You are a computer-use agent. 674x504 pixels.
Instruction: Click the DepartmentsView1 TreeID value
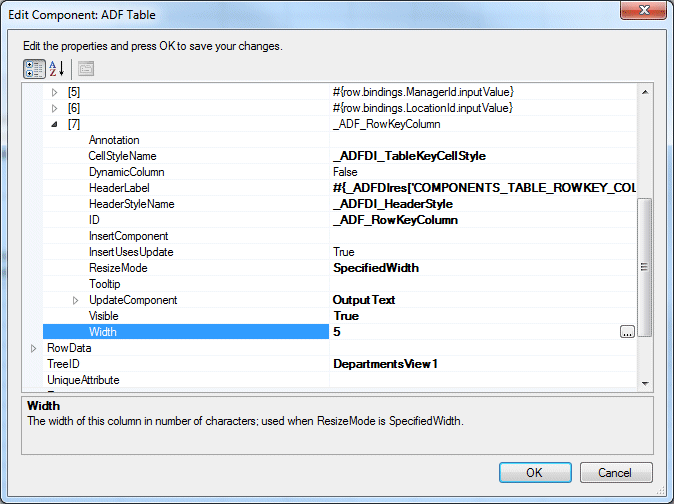(x=385, y=364)
